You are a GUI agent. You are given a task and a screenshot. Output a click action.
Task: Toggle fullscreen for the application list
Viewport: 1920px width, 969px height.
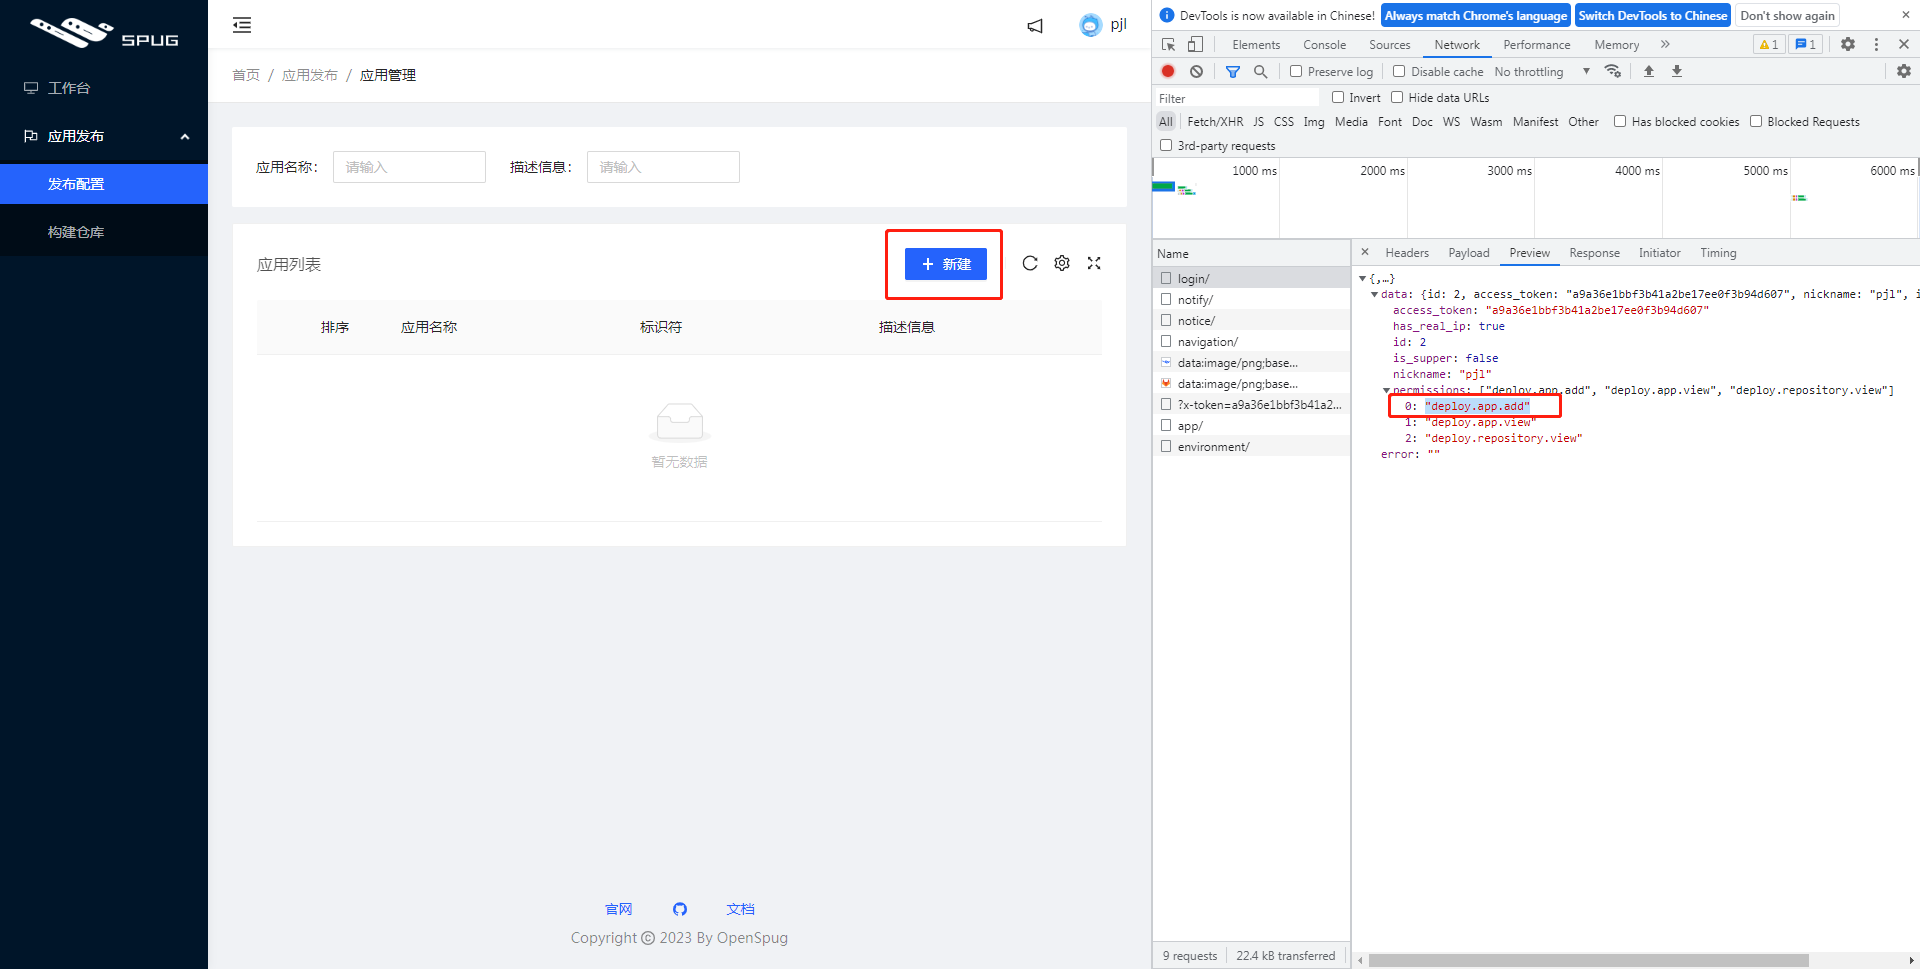pyautogui.click(x=1094, y=263)
